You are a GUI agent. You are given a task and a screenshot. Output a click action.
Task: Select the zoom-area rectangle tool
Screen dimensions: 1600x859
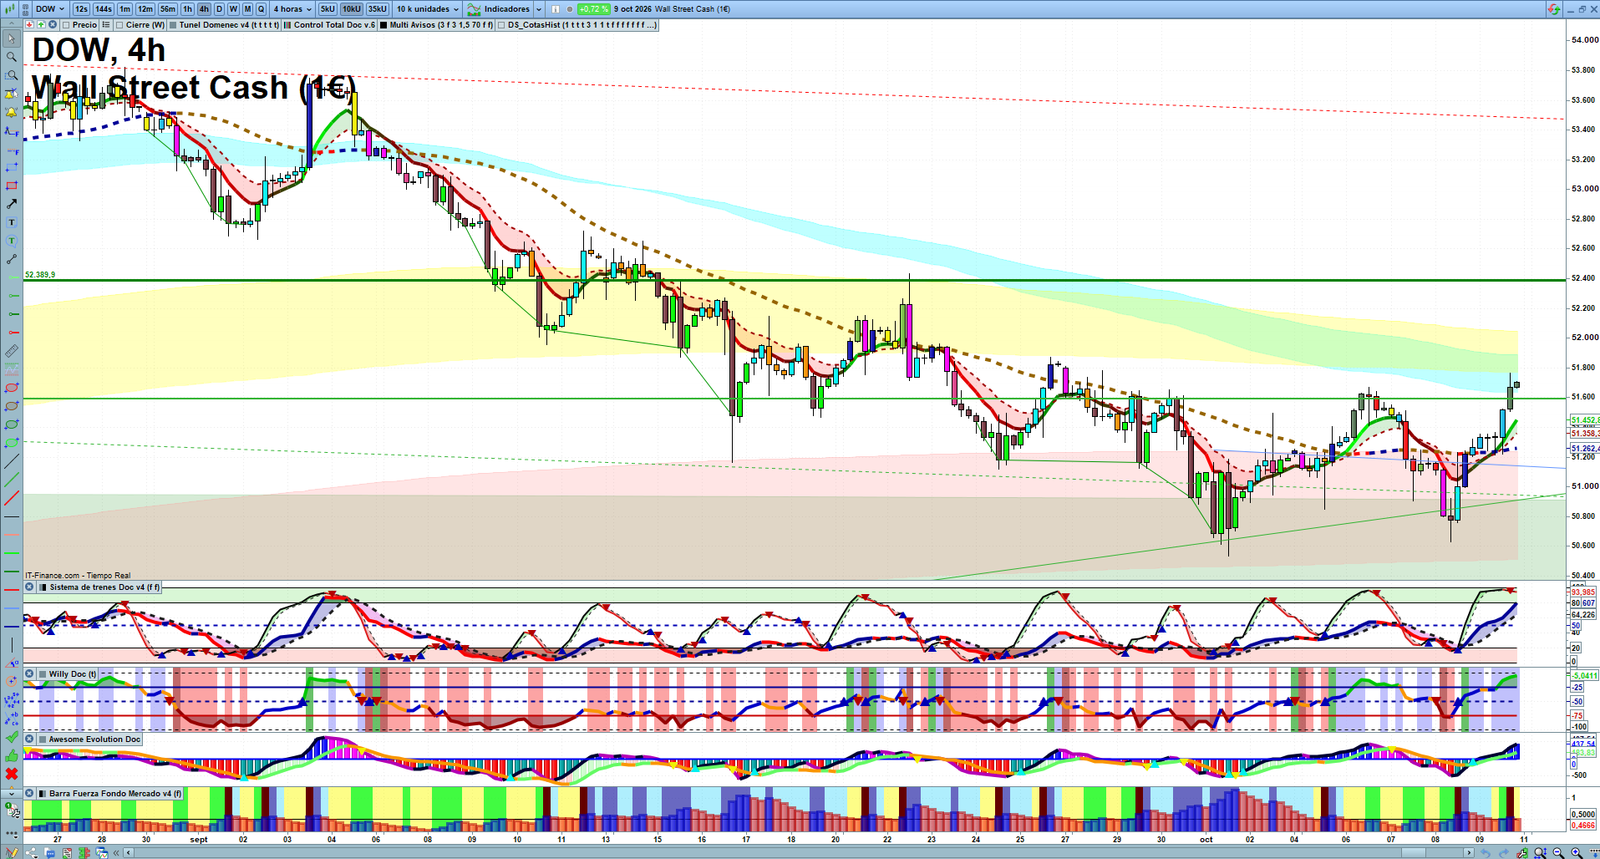[x=11, y=75]
